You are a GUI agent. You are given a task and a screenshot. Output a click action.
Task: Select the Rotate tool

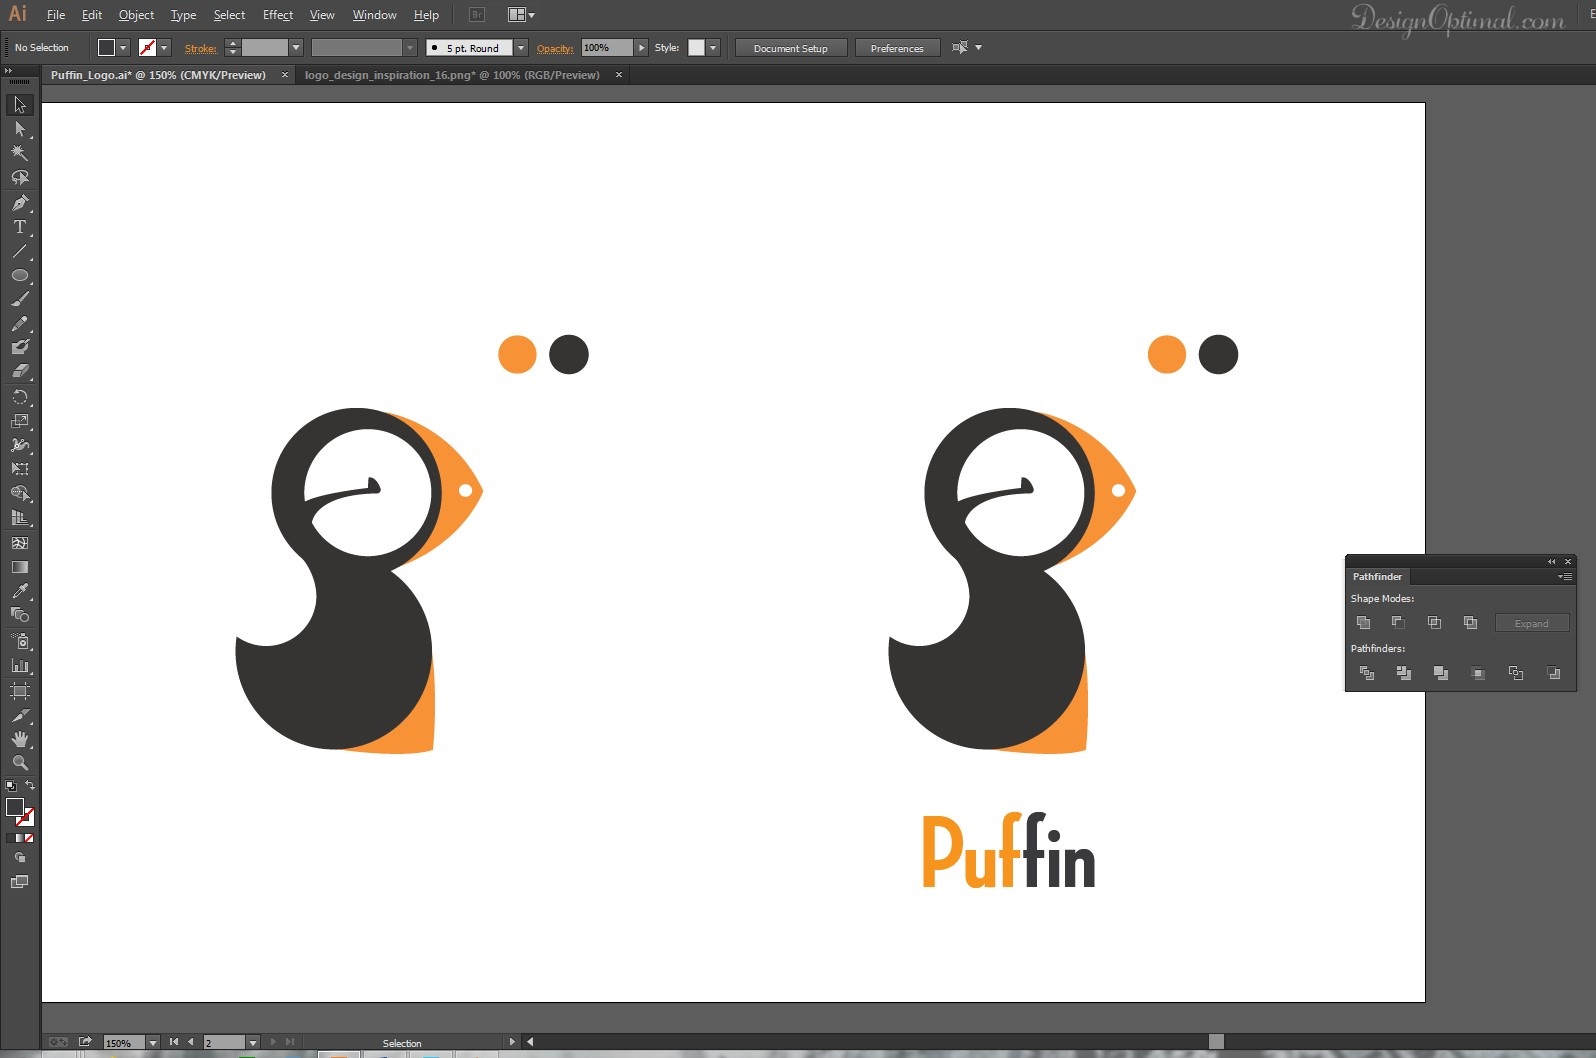click(x=19, y=397)
